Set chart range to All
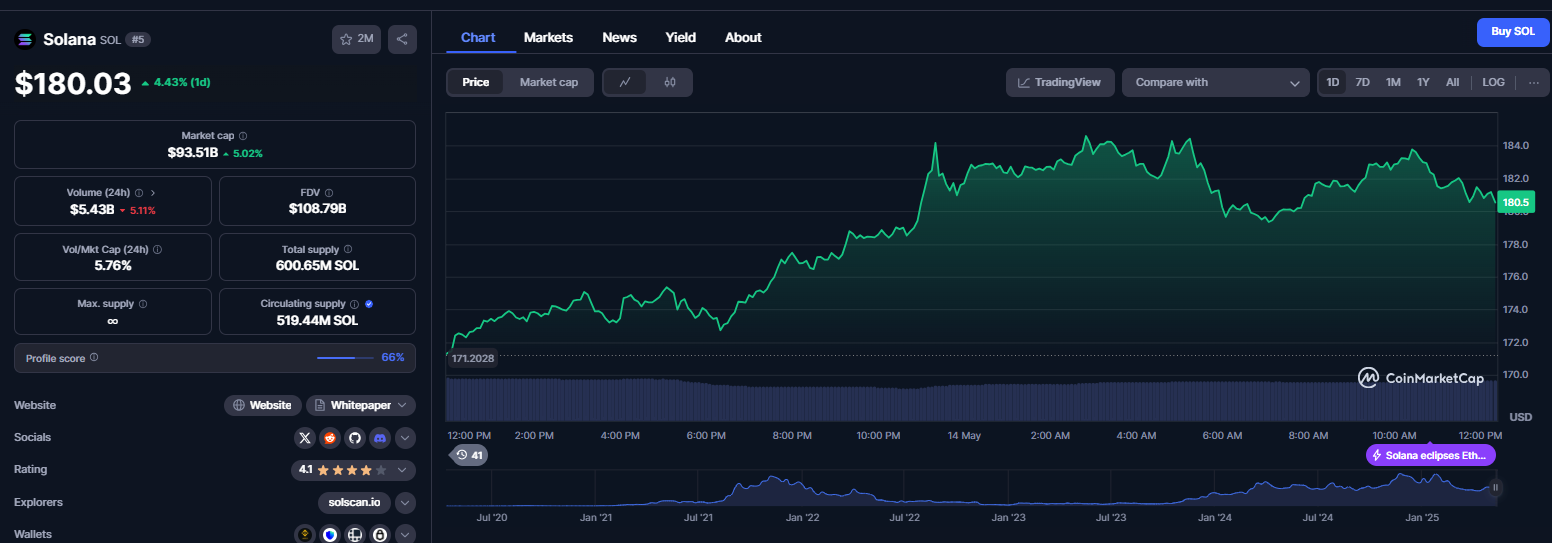Screen dimensions: 1552x543 [x=1452, y=82]
